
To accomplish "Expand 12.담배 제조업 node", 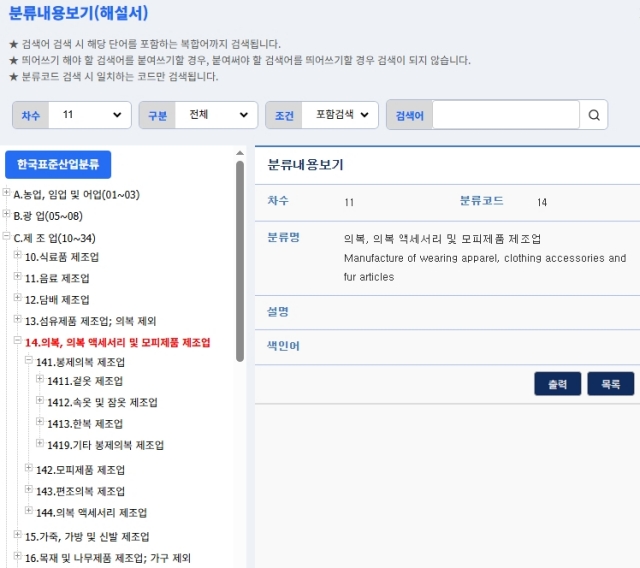I will pyautogui.click(x=17, y=297).
